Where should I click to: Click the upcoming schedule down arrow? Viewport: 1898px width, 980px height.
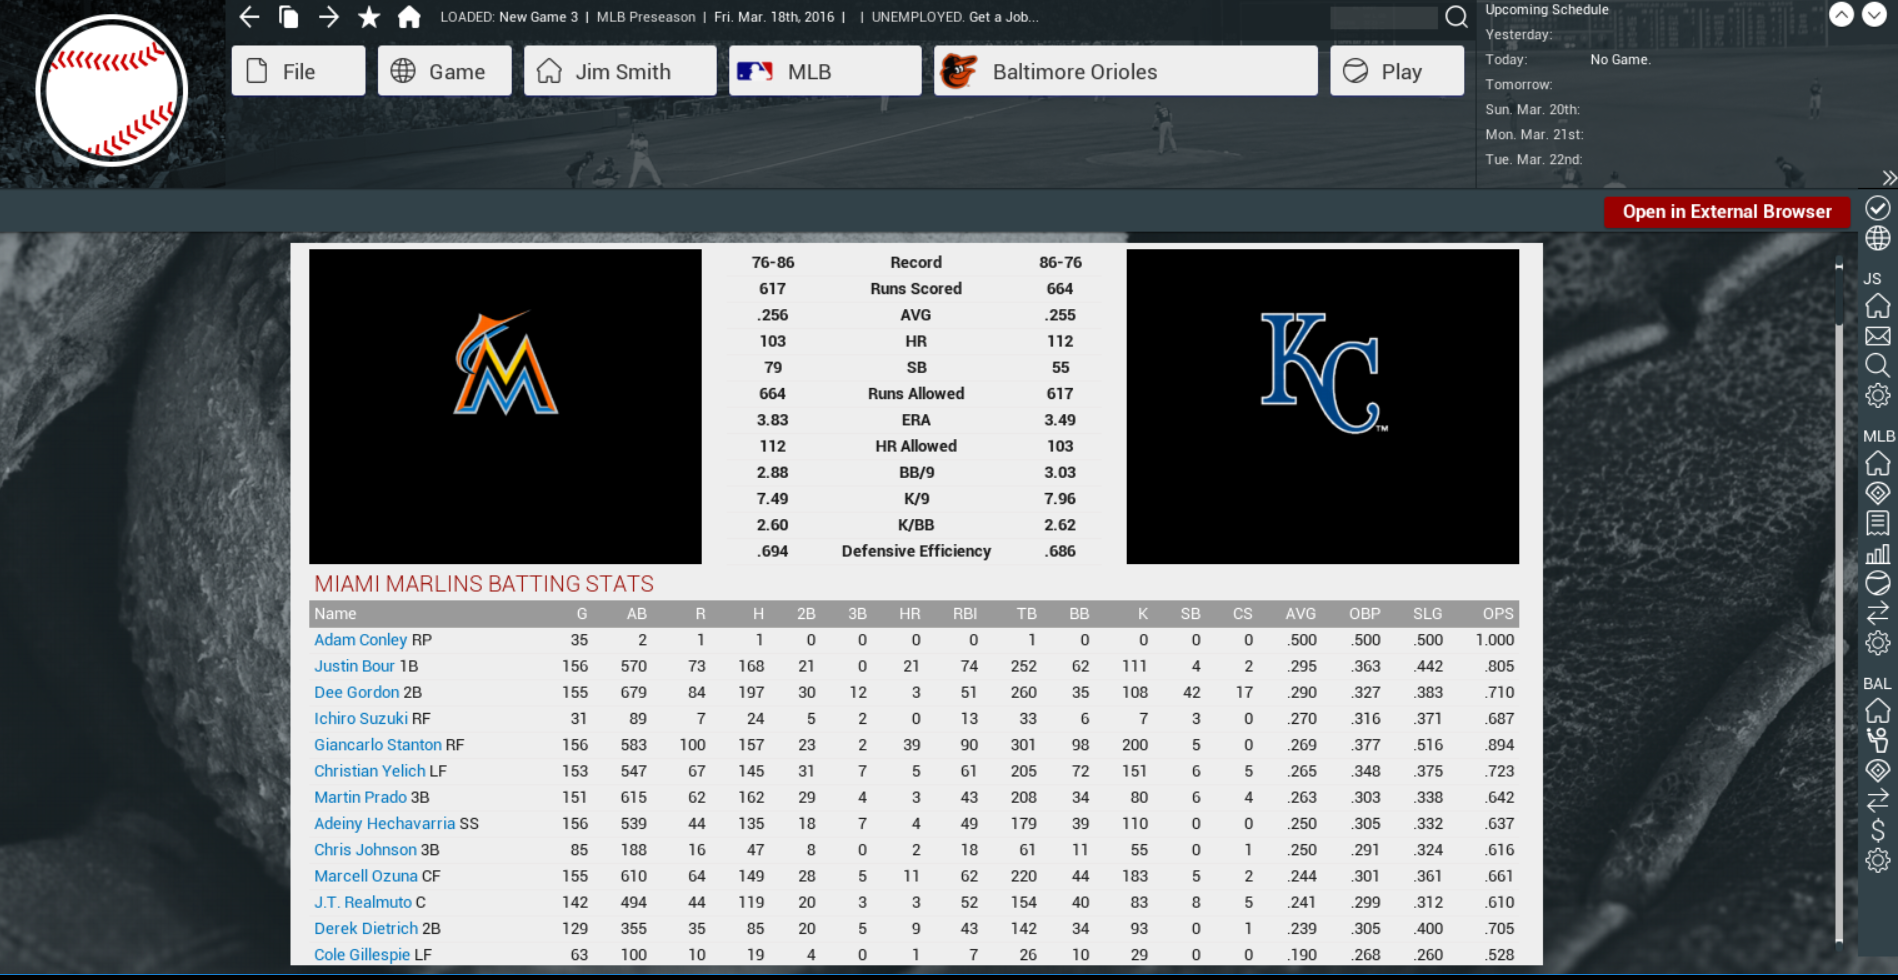[1874, 14]
